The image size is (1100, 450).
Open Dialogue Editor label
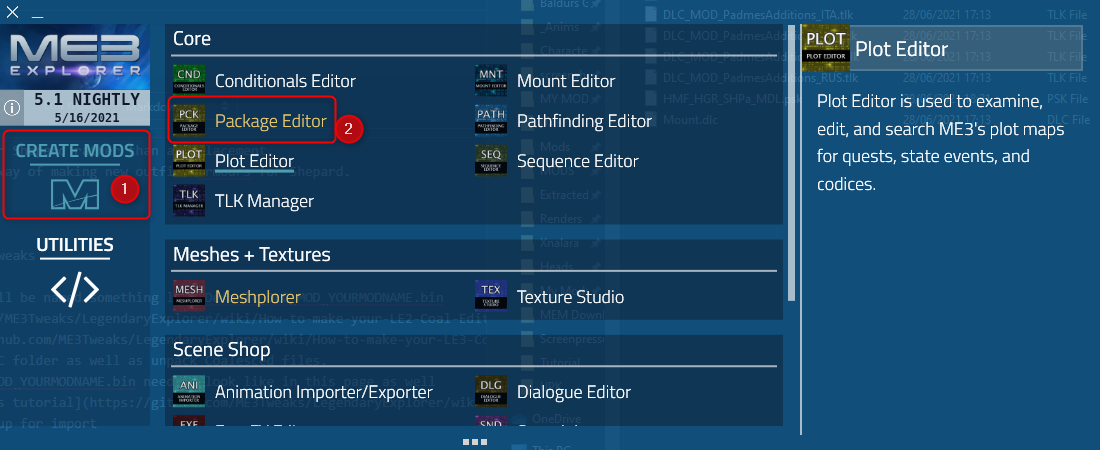coord(574,392)
